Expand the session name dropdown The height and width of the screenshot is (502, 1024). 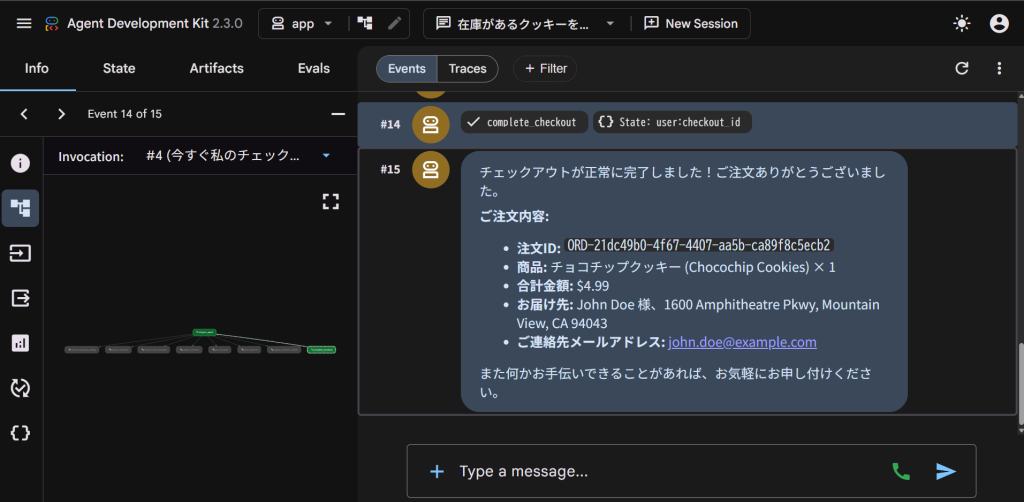tap(526, 24)
